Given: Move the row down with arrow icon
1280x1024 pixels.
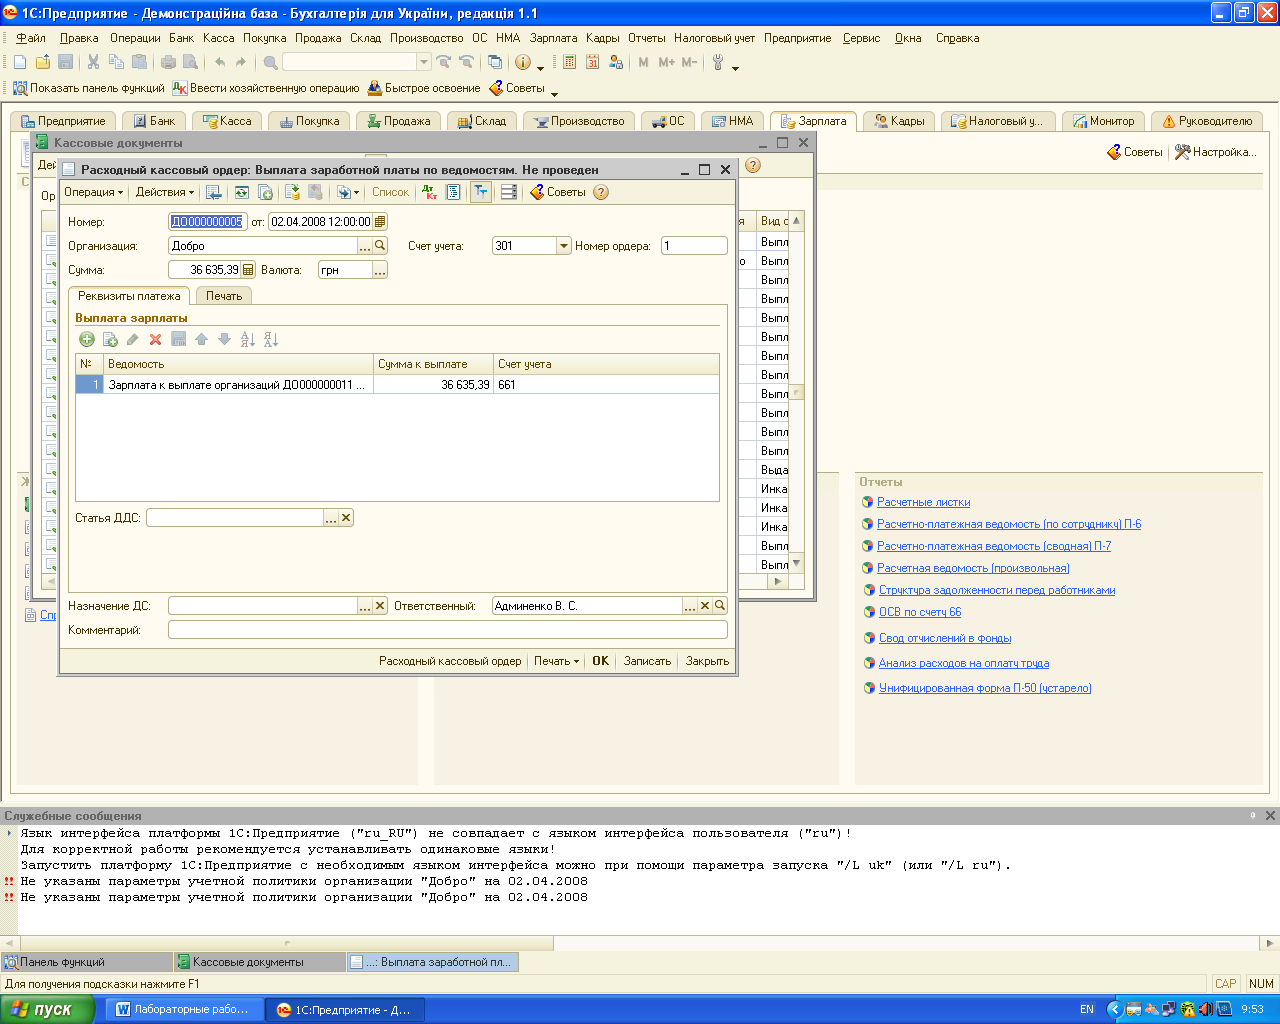Looking at the screenshot, I should [x=224, y=340].
